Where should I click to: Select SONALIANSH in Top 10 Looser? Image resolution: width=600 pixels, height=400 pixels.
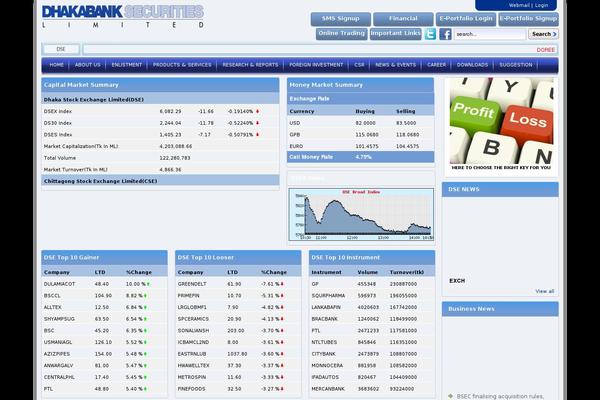point(193,331)
